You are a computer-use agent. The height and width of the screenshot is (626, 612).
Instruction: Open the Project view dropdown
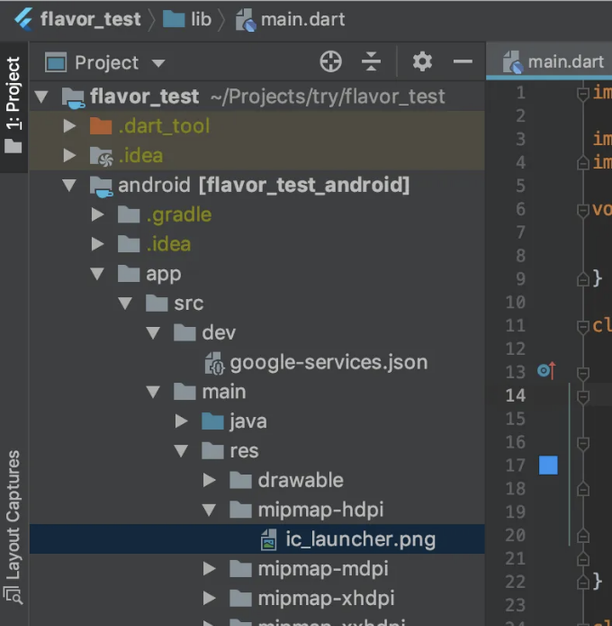[158, 63]
